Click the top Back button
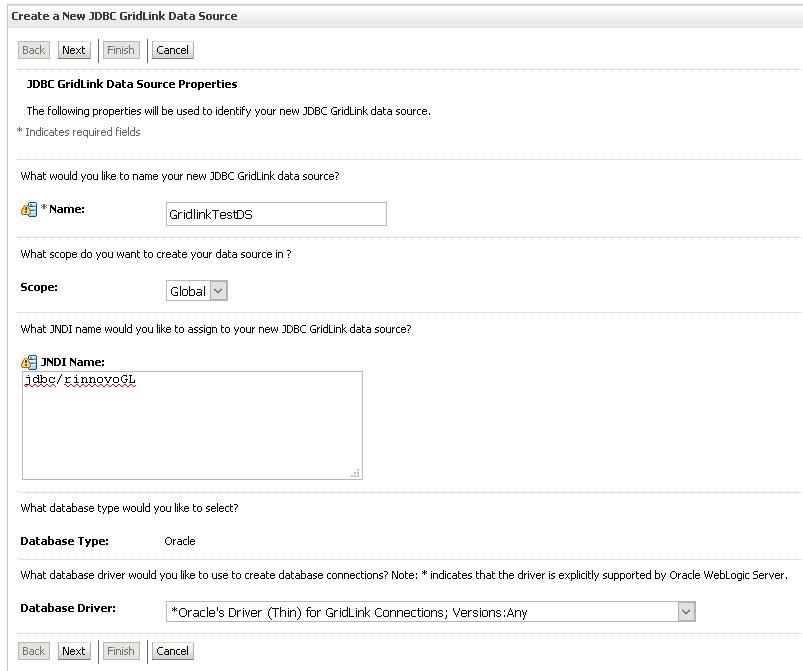Image resolution: width=803 pixels, height=671 pixels. click(x=34, y=50)
